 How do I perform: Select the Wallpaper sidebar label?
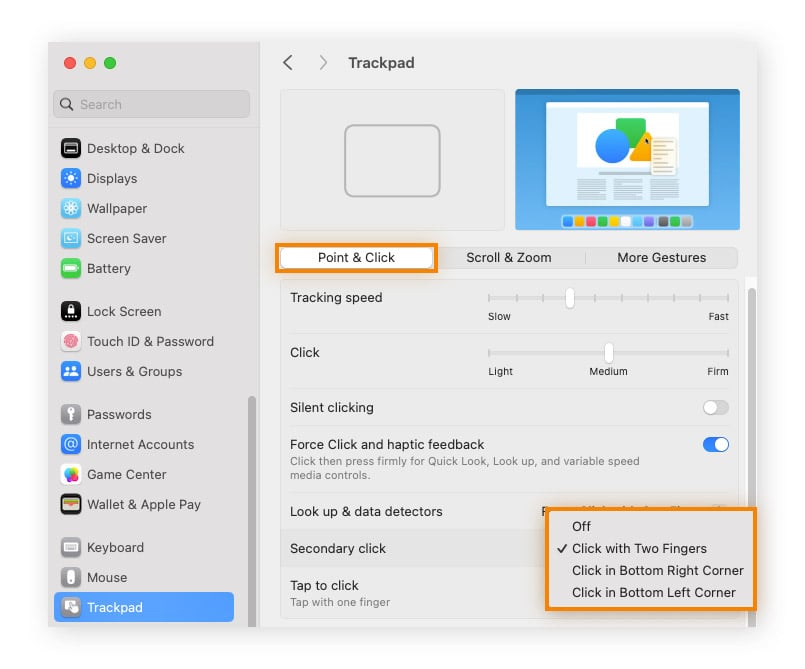(x=117, y=208)
